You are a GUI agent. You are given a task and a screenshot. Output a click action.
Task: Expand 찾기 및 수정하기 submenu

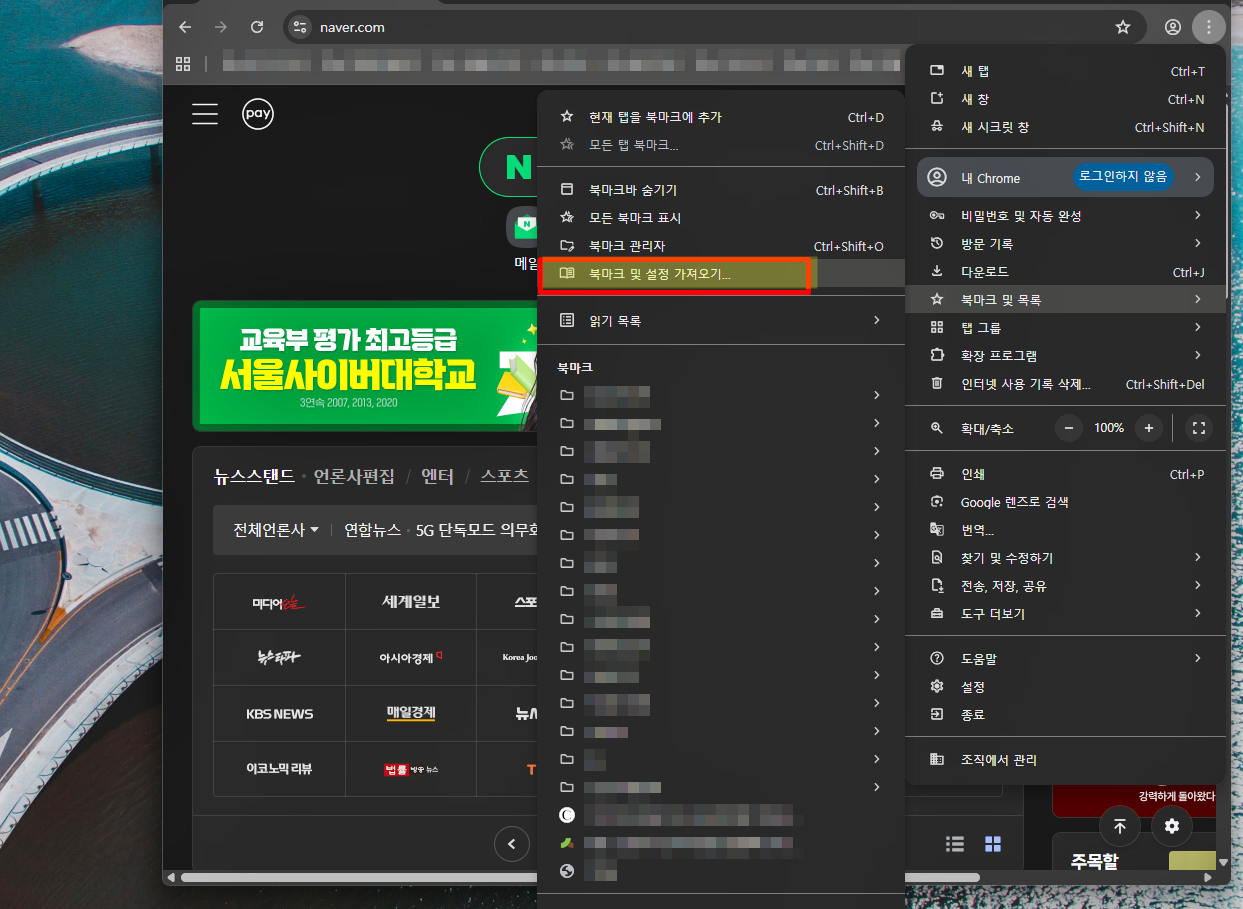click(x=1067, y=558)
